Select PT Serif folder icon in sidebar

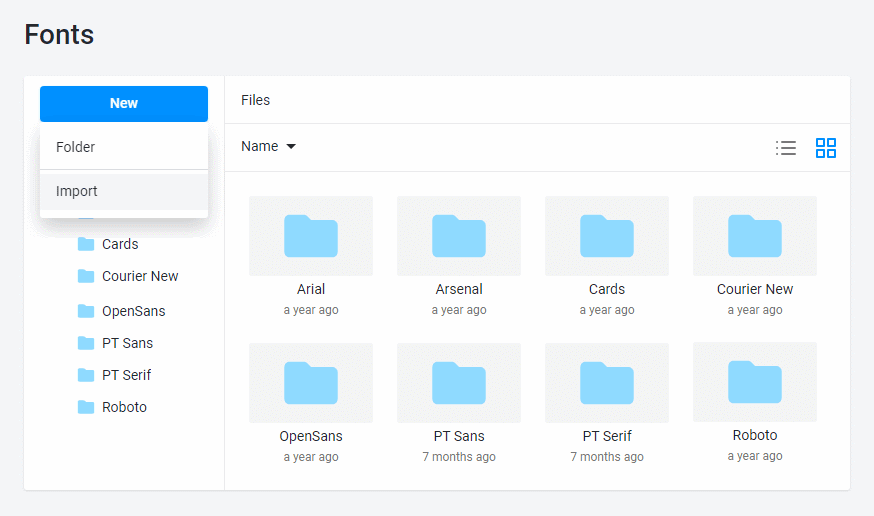tap(86, 375)
